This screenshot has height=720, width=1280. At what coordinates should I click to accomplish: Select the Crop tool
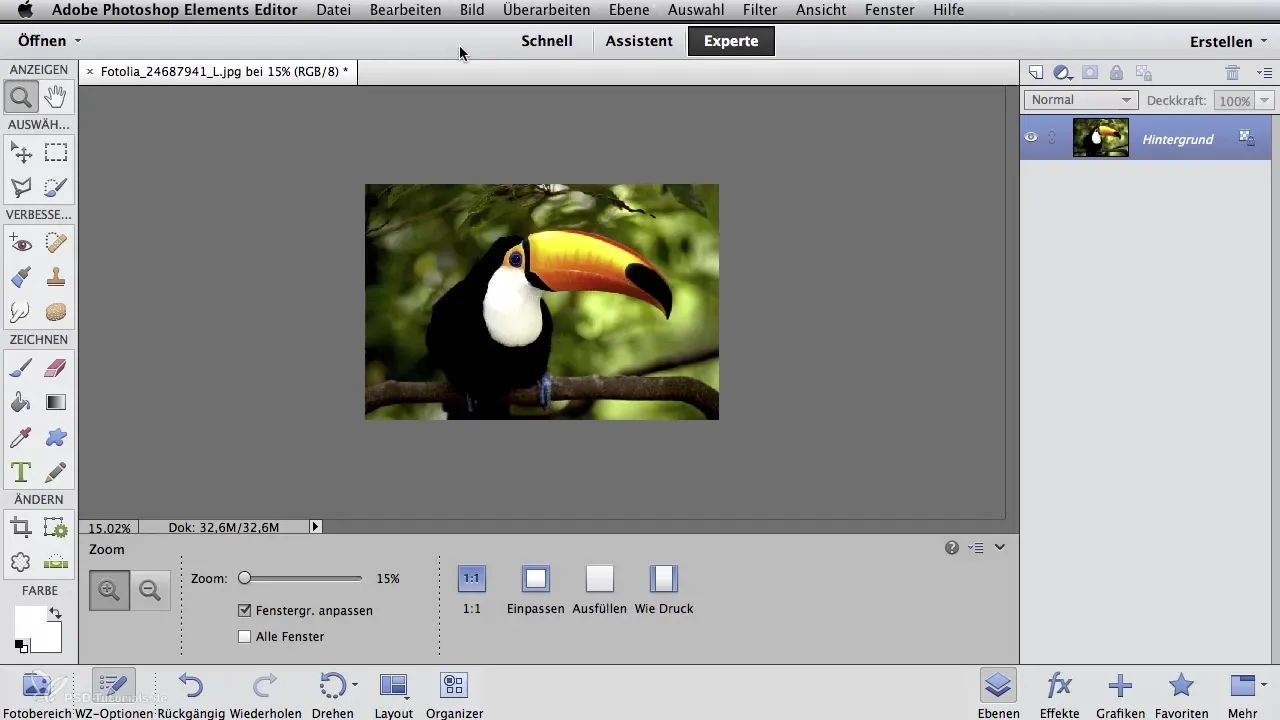click(21, 528)
